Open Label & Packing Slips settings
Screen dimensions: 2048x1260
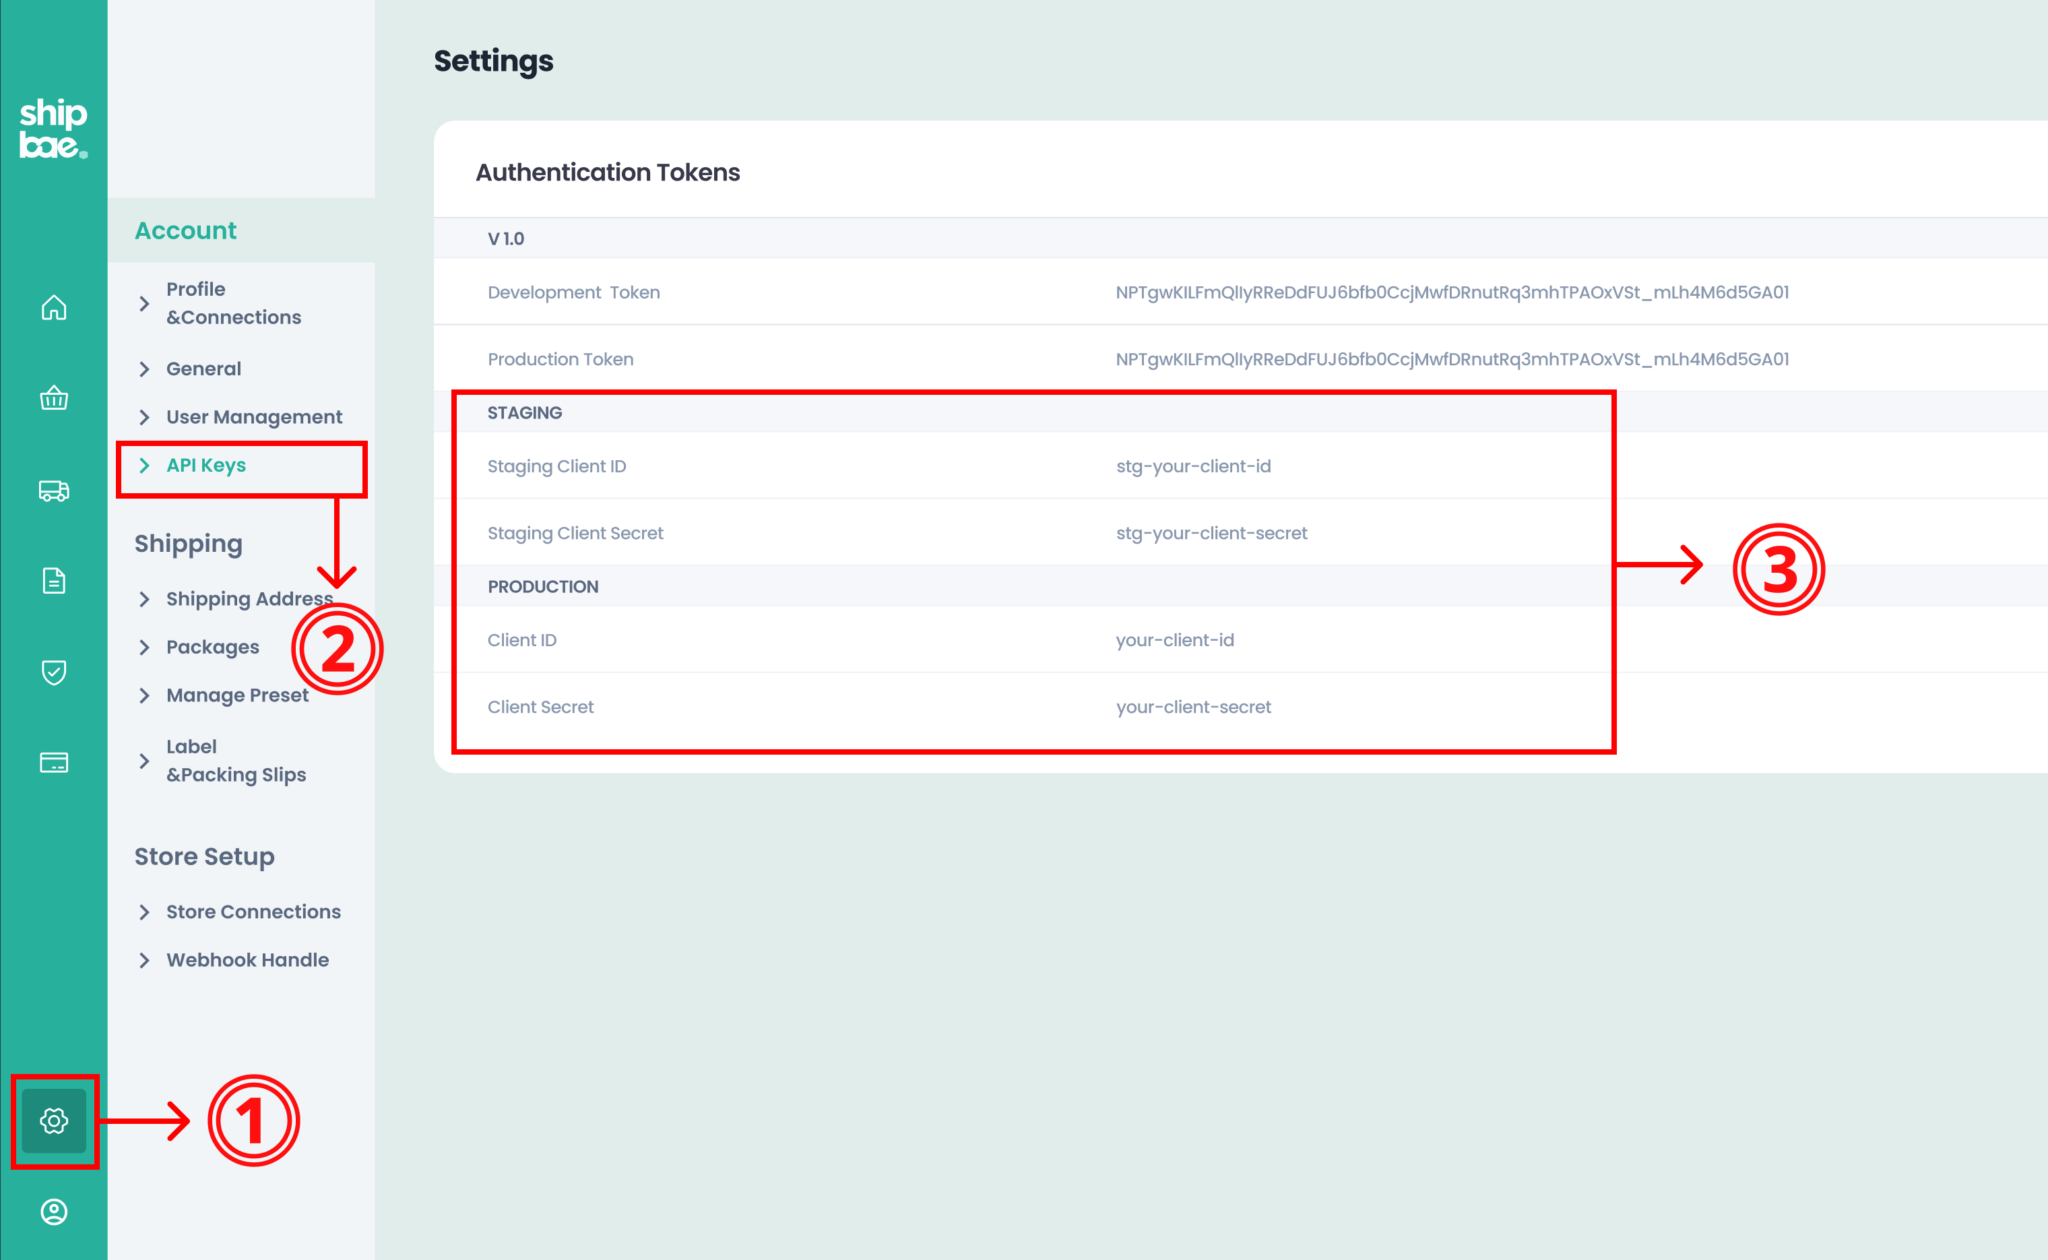point(236,760)
